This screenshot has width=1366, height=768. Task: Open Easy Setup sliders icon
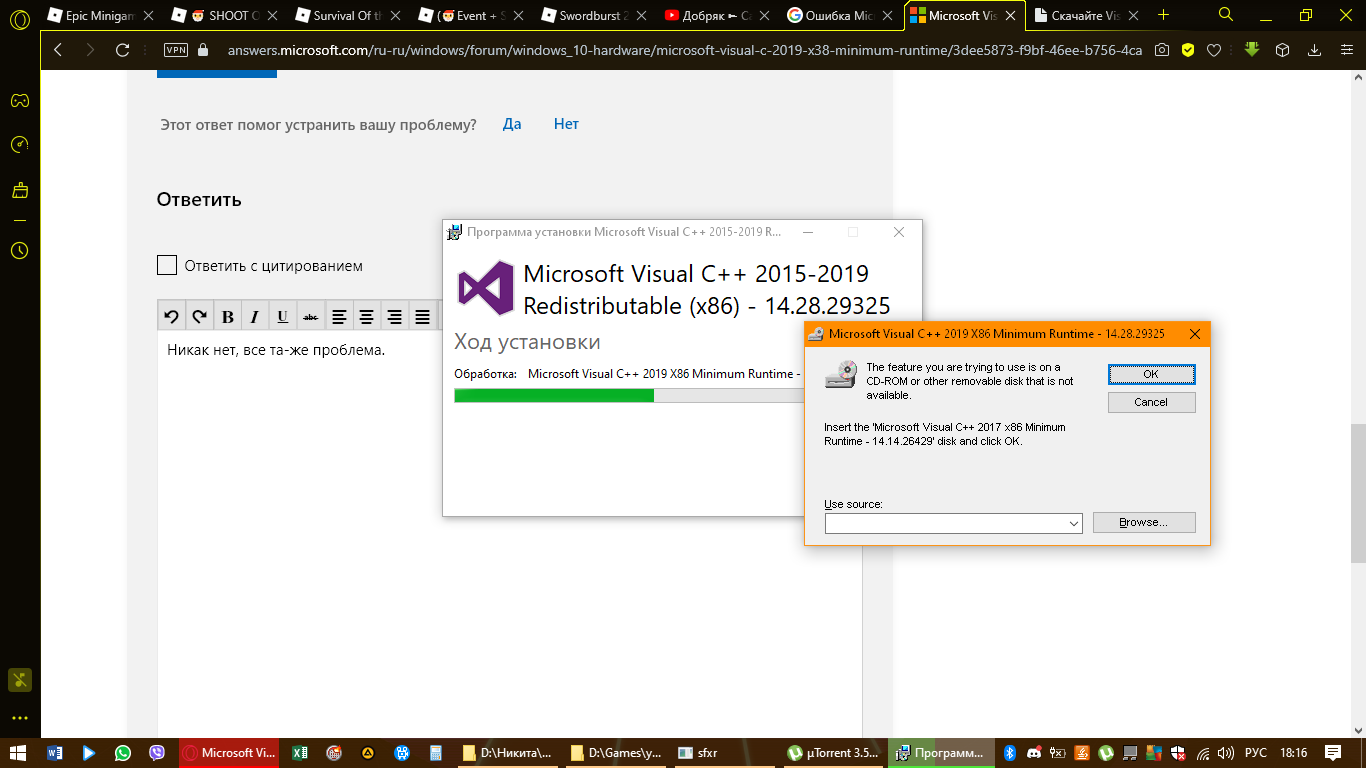pos(1345,50)
